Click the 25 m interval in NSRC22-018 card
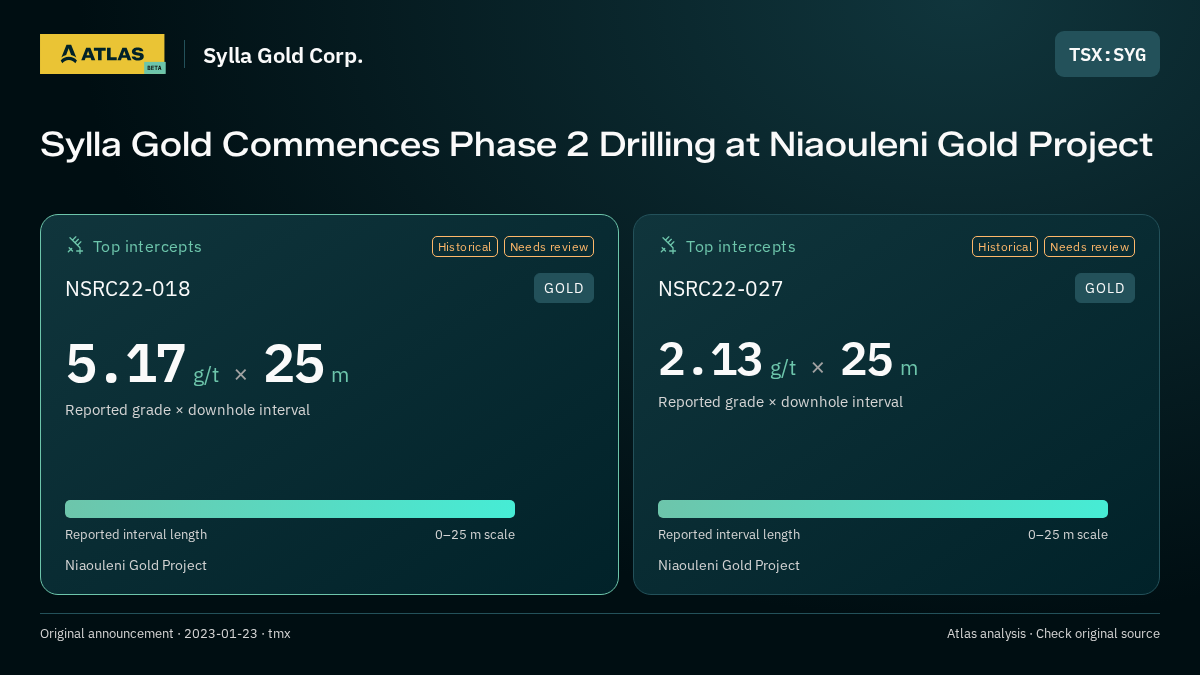The image size is (1200, 675). pyautogui.click(x=306, y=364)
